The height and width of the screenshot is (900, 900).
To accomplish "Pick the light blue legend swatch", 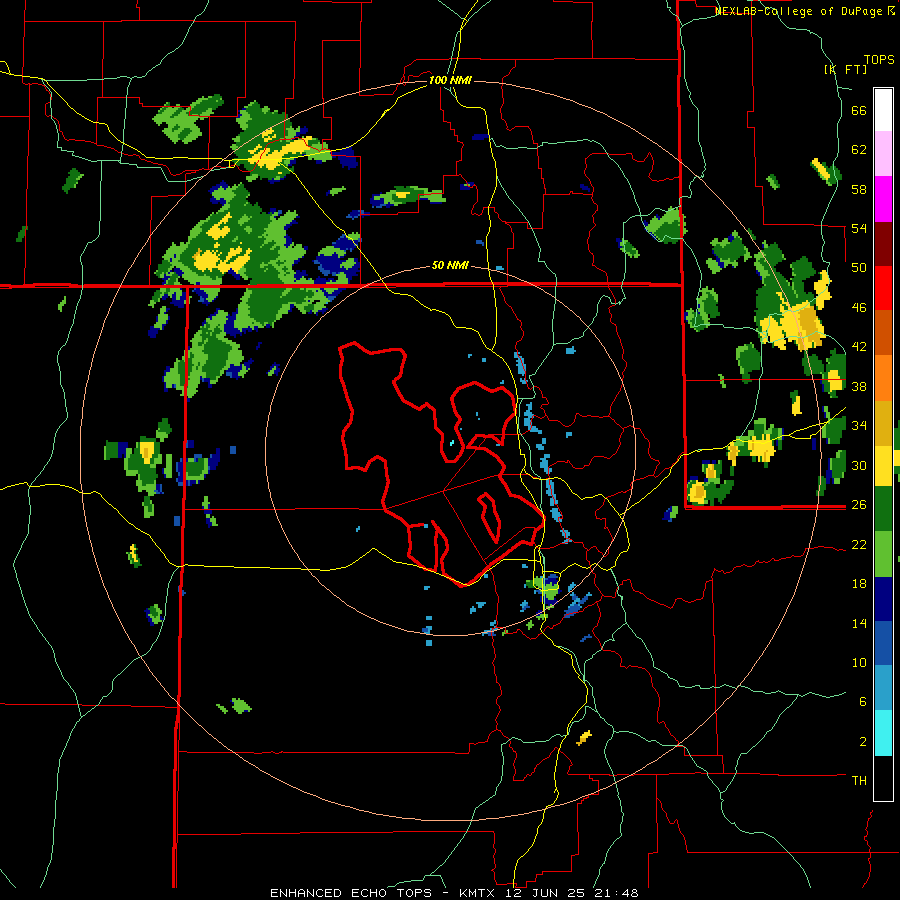I will [883, 689].
